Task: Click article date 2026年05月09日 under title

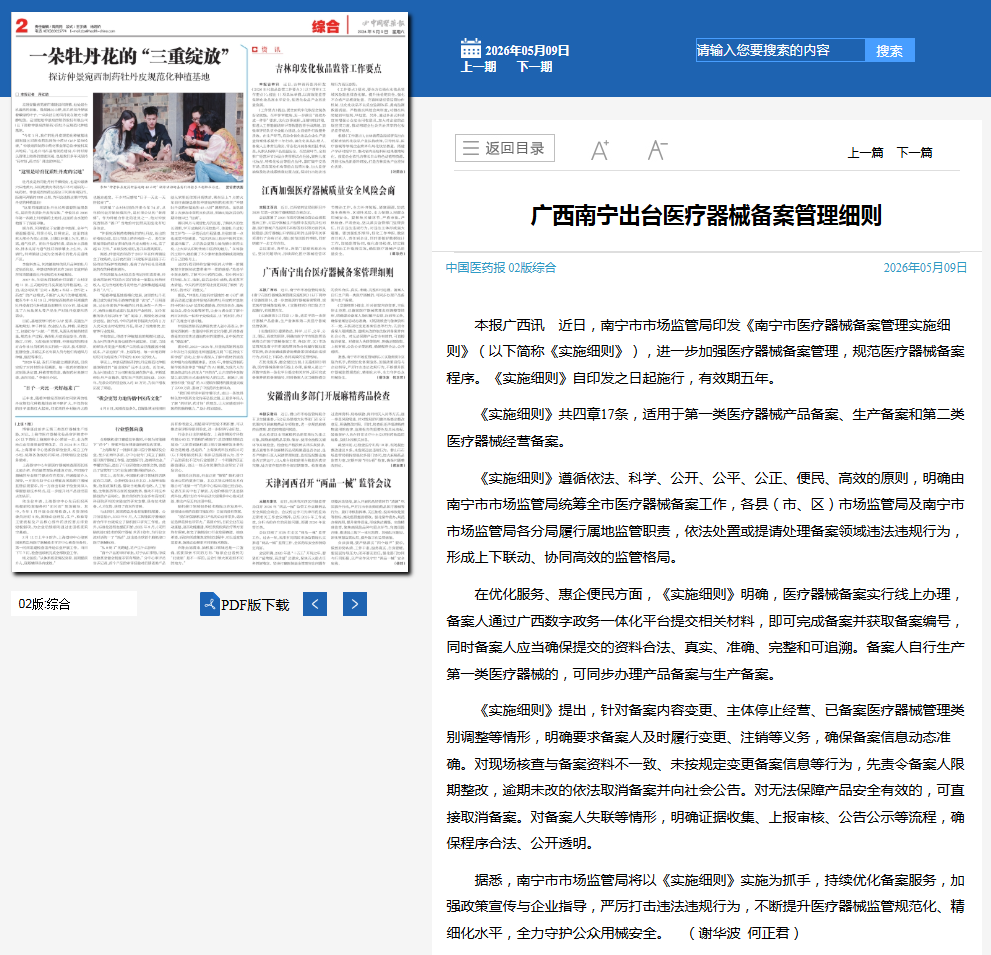Action: pos(925,267)
